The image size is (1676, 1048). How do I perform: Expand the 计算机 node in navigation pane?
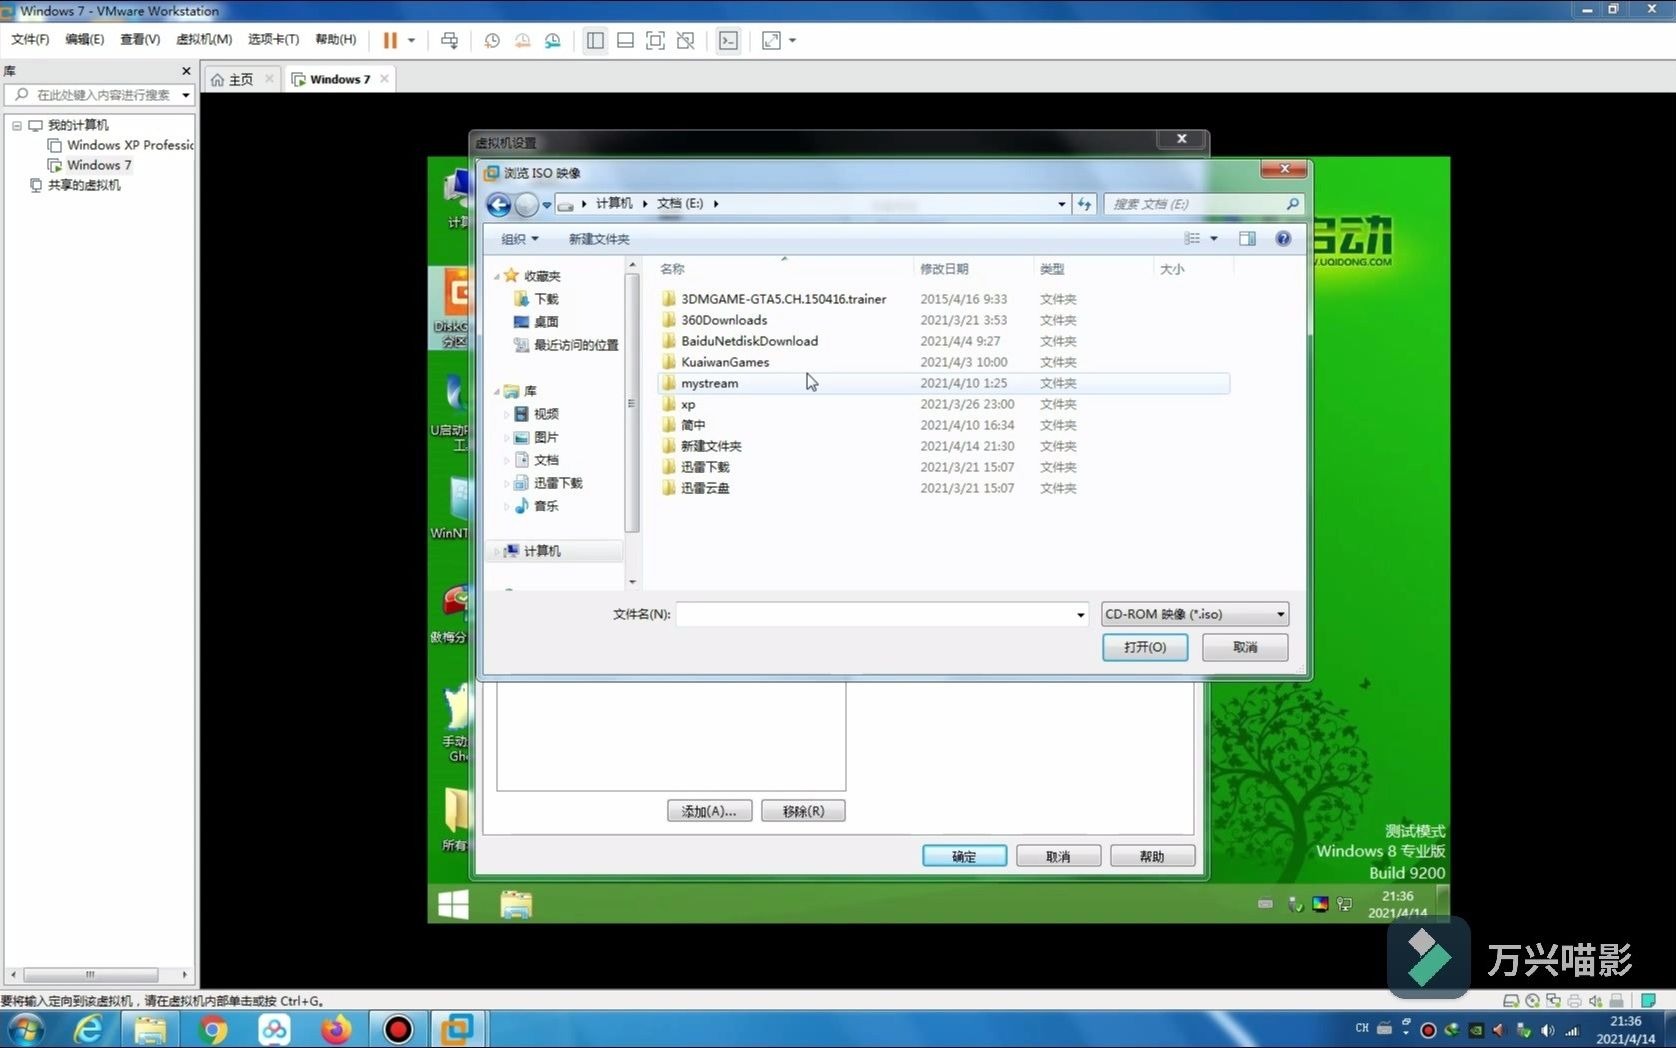point(497,551)
